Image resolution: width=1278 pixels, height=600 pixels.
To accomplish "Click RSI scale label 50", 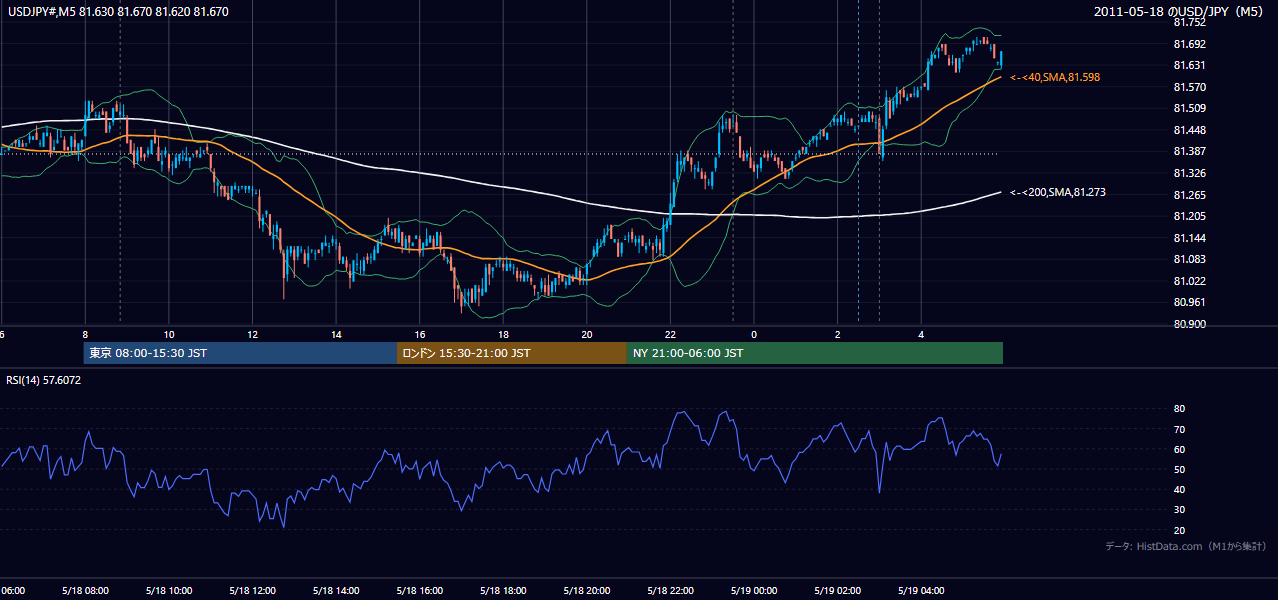I will 1179,469.
